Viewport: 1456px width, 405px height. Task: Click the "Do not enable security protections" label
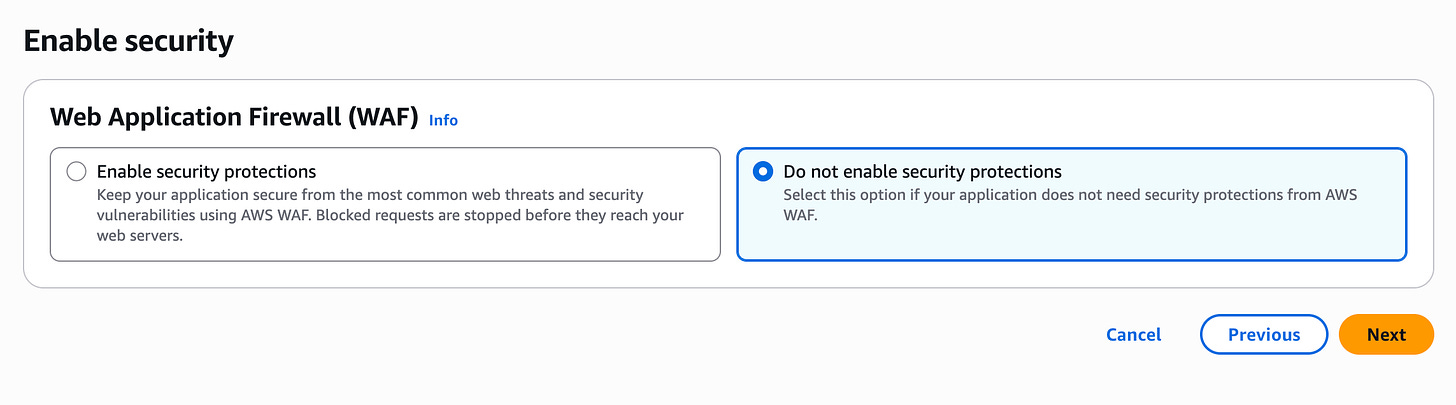[922, 172]
